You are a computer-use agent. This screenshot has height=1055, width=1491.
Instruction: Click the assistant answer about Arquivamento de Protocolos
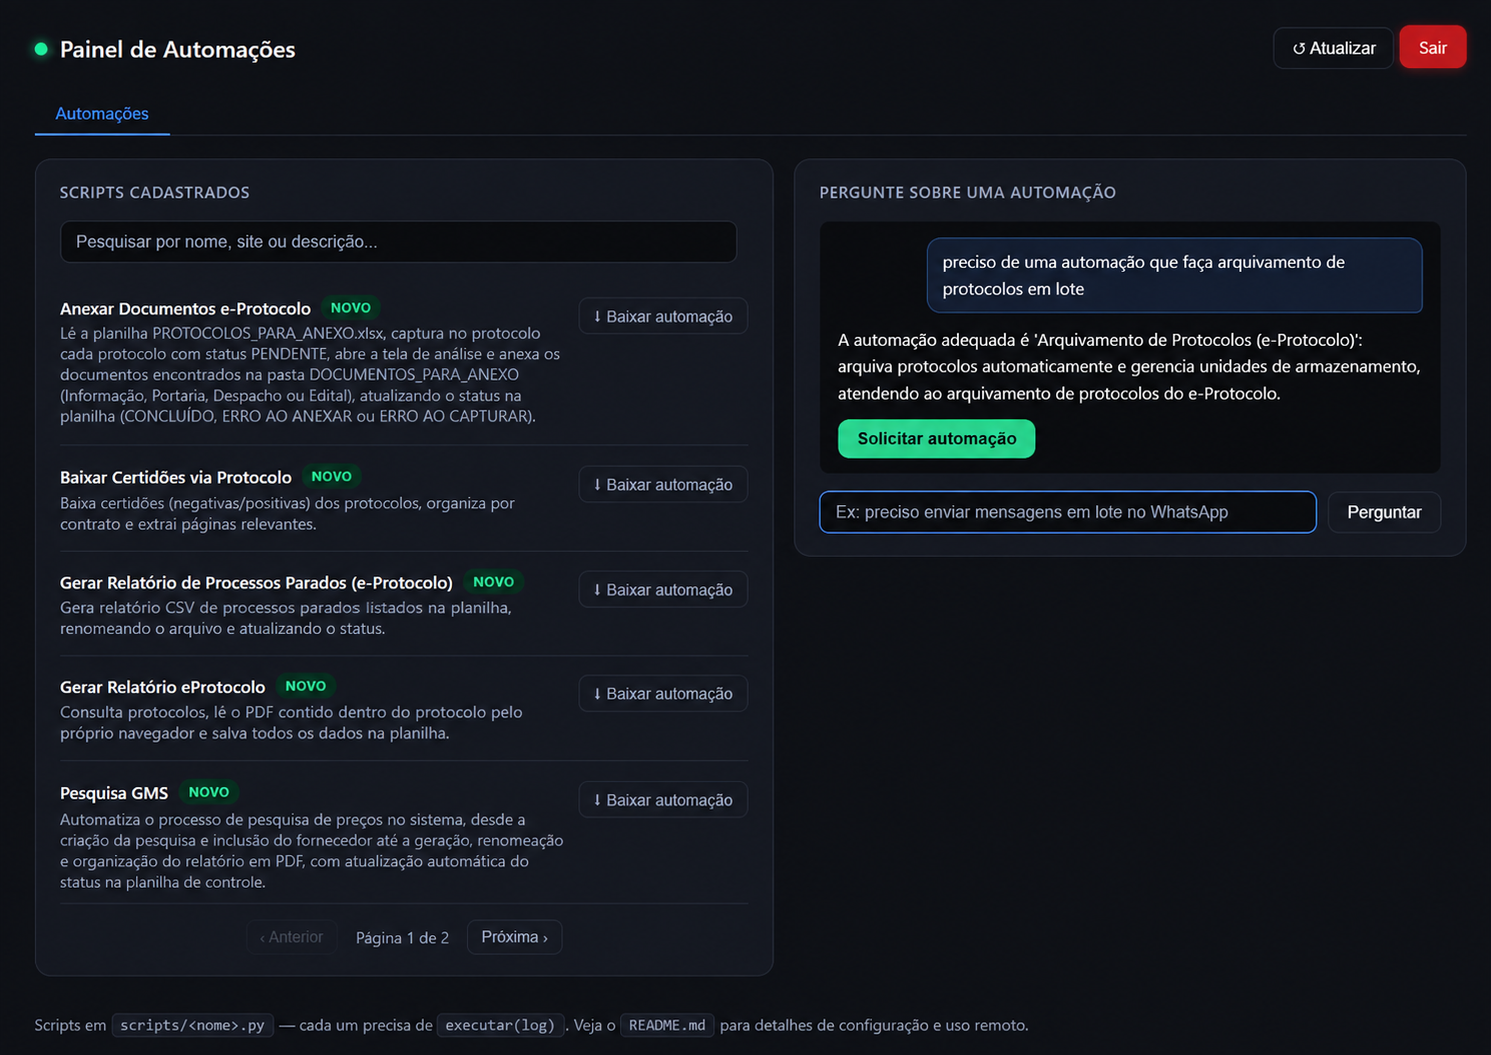point(1129,367)
